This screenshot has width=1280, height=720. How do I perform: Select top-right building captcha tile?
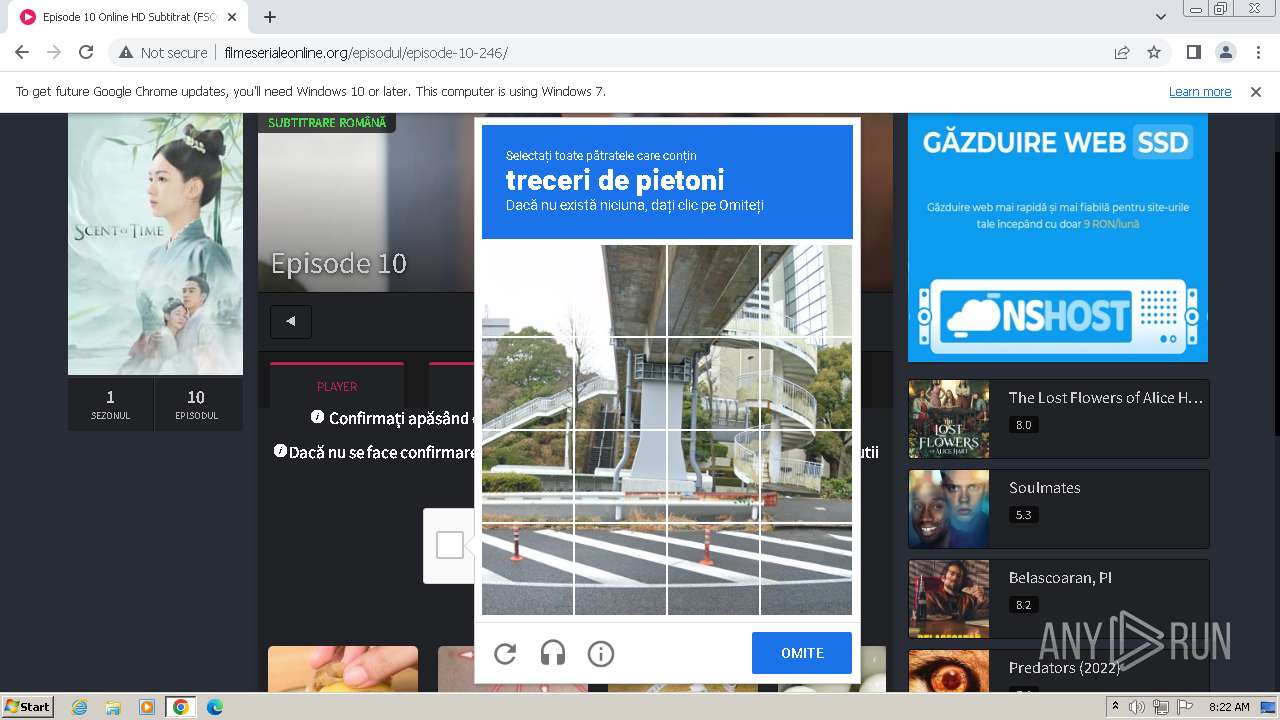[806, 291]
